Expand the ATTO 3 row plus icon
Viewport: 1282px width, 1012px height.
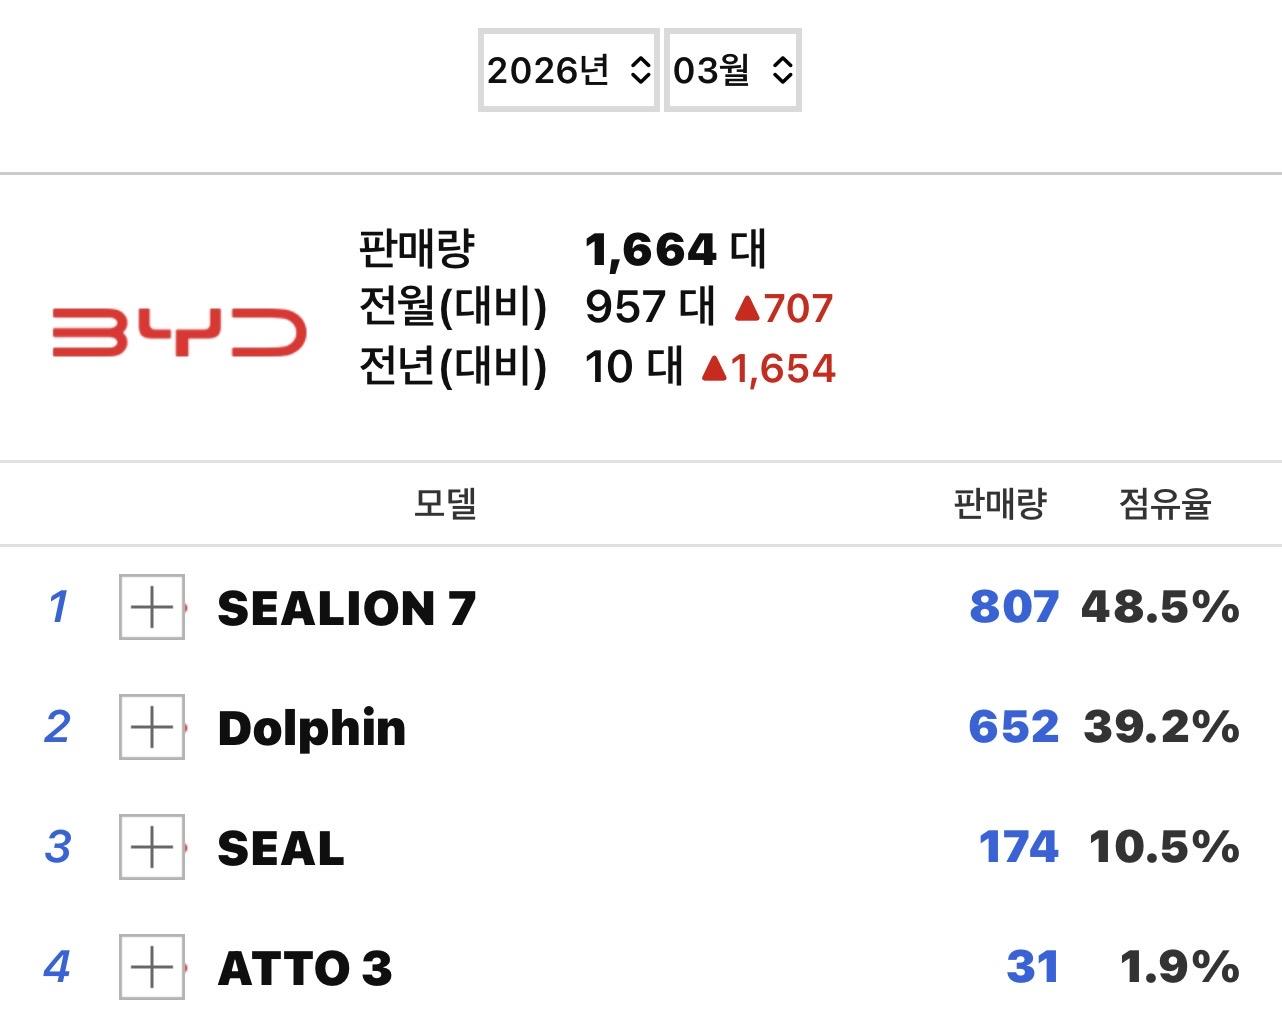click(x=152, y=967)
